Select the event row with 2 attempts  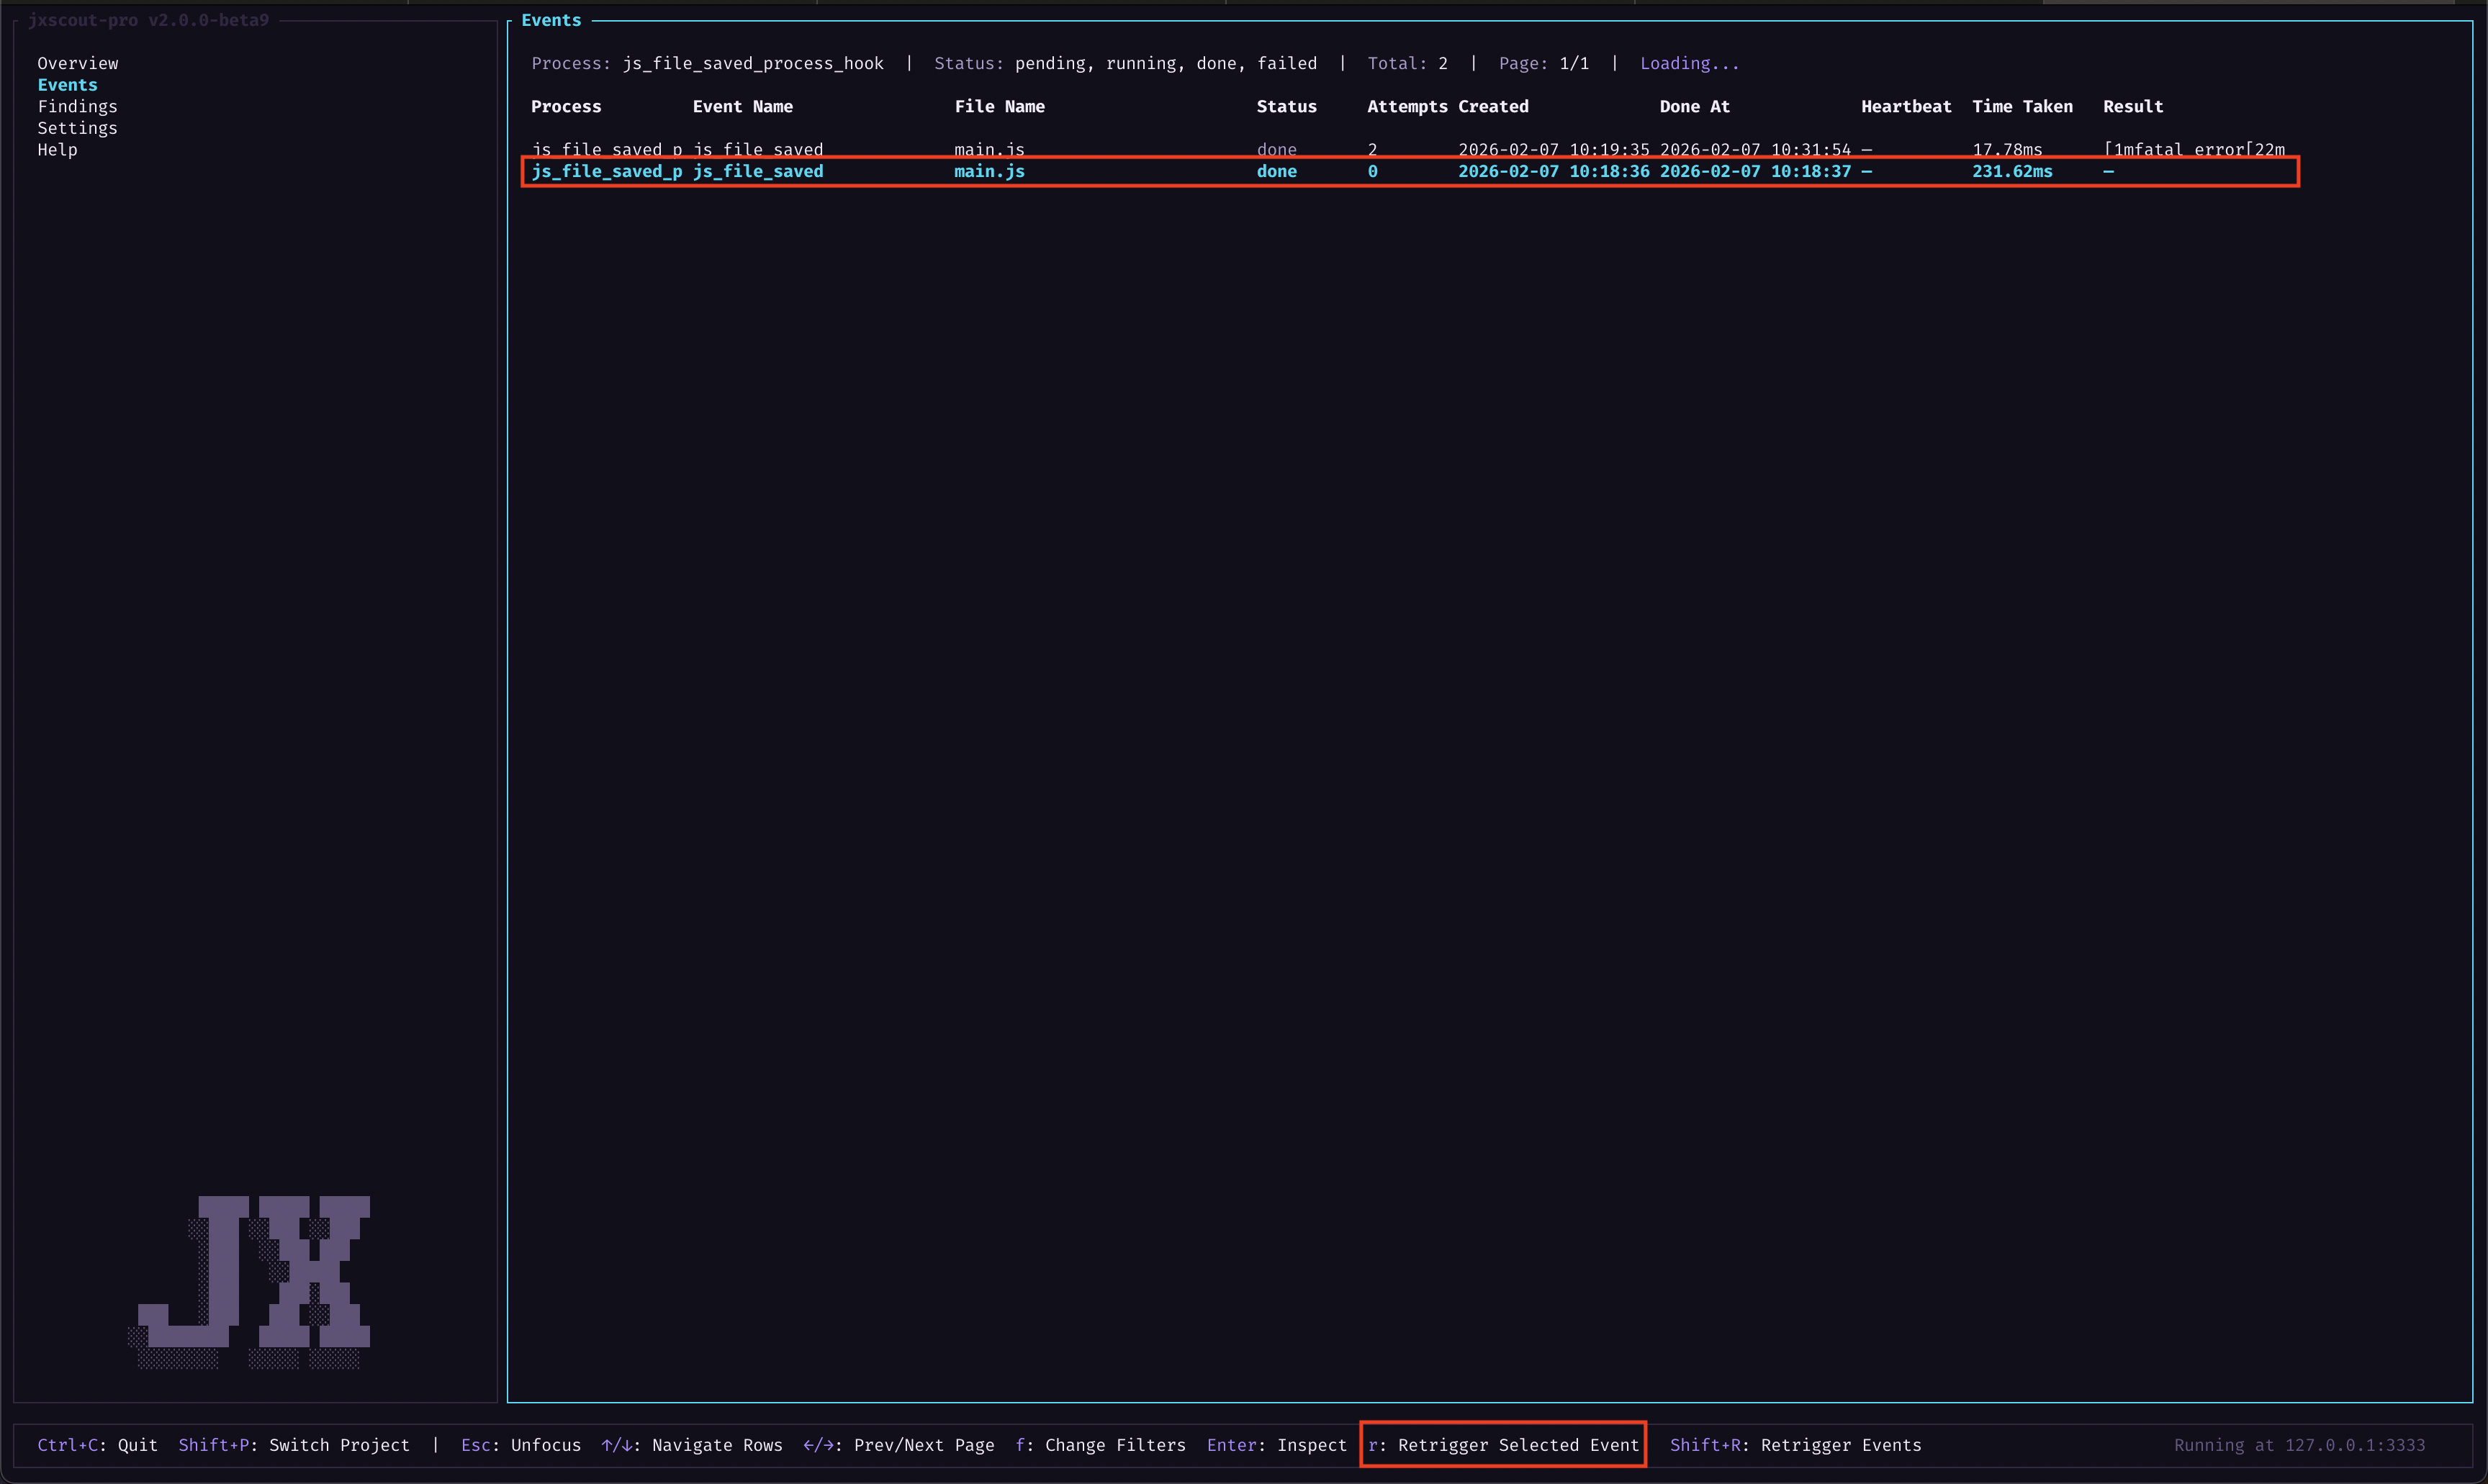(x=1408, y=149)
